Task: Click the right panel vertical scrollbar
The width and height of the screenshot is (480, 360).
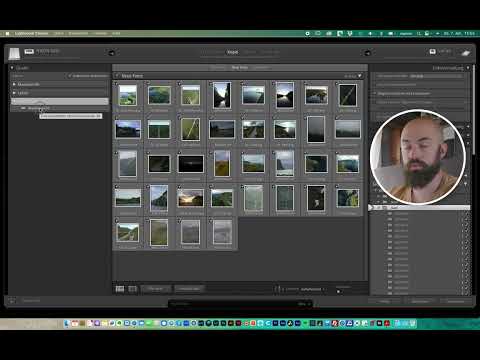Action: [474, 110]
